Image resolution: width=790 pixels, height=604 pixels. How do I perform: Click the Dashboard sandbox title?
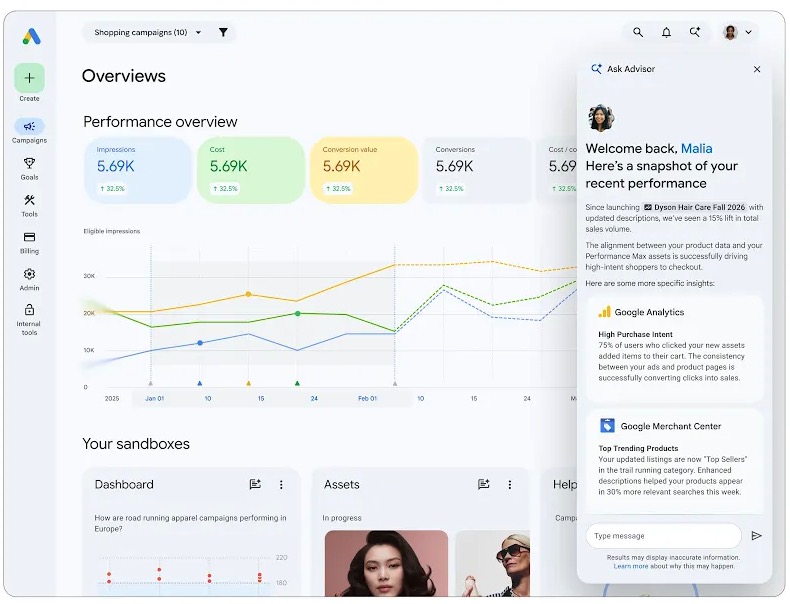(x=124, y=484)
